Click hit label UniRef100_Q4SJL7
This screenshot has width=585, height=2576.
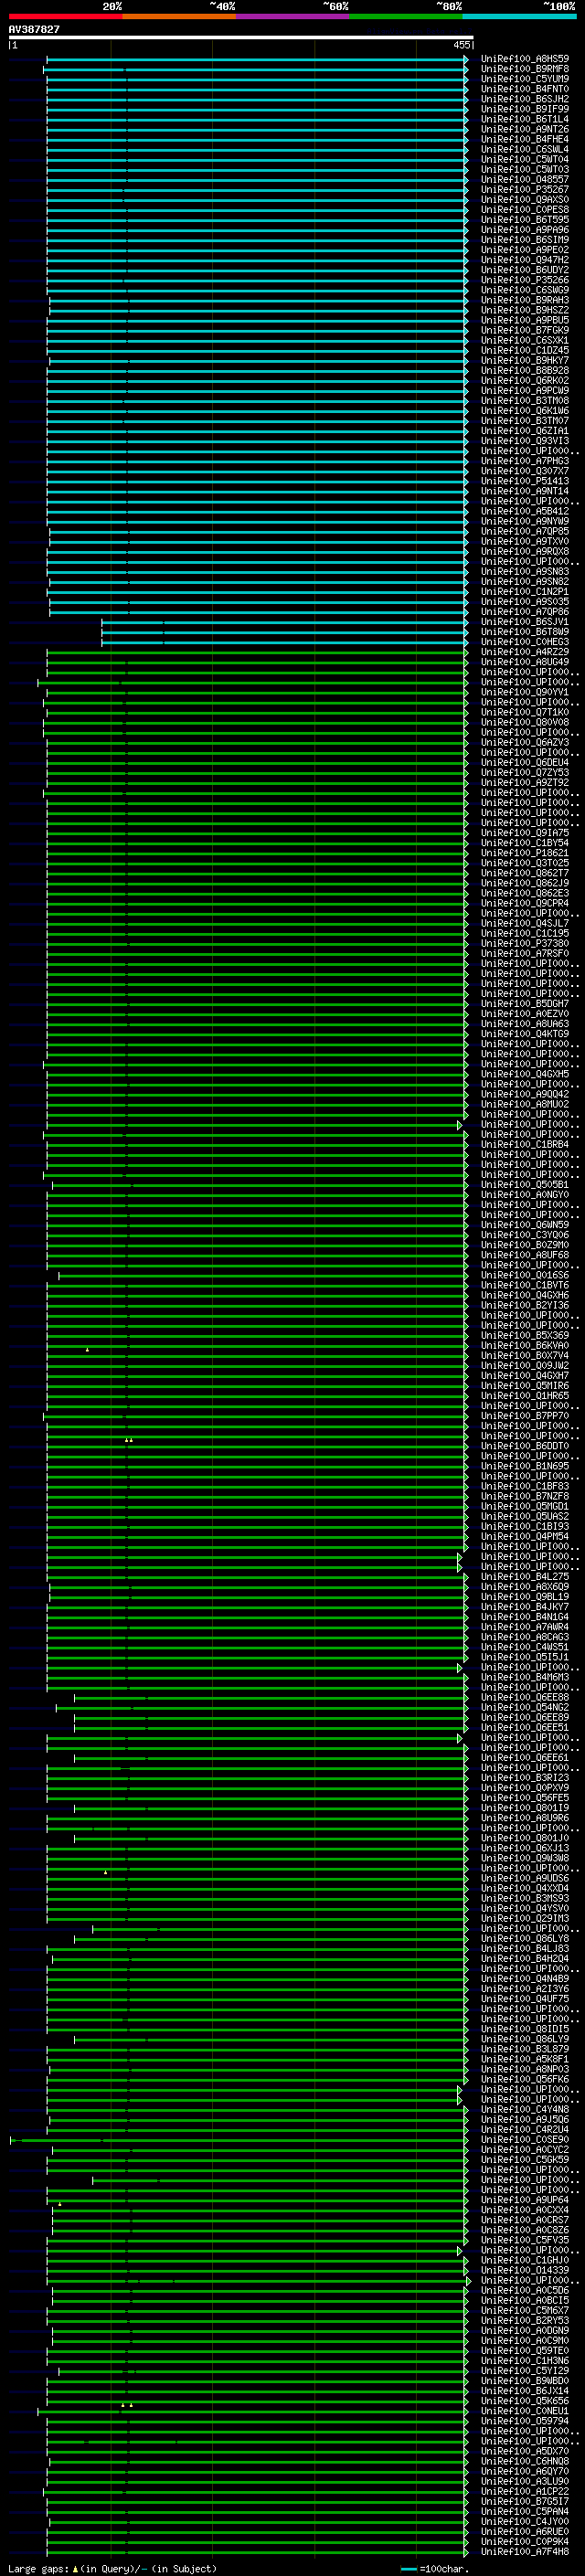pyautogui.click(x=525, y=923)
